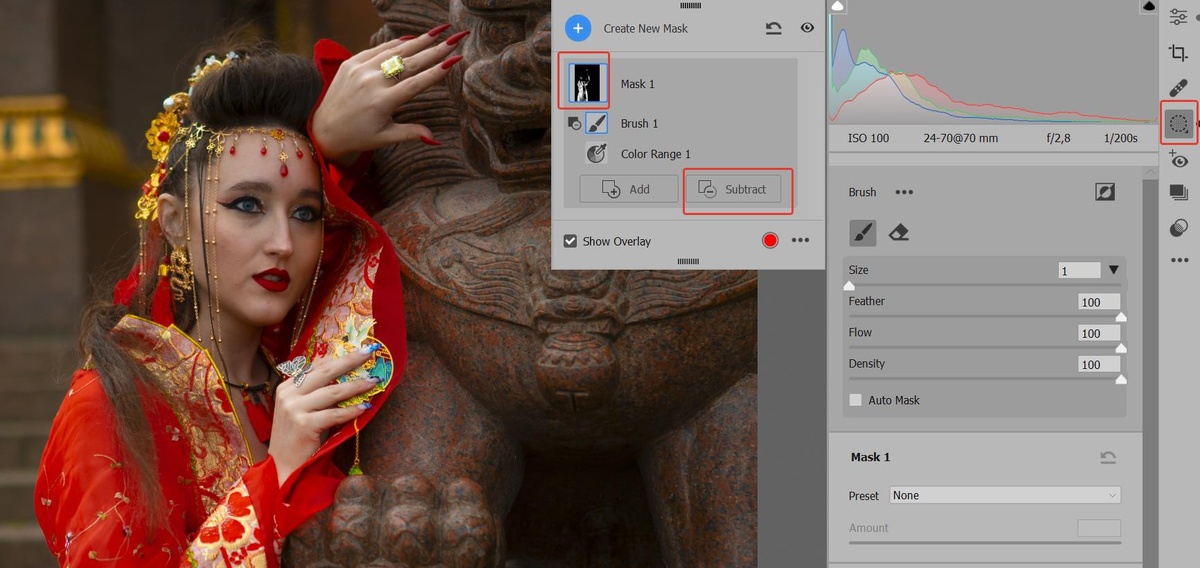This screenshot has height=568, width=1200.
Task: Click the Color Range 1 label
Action: [656, 154]
